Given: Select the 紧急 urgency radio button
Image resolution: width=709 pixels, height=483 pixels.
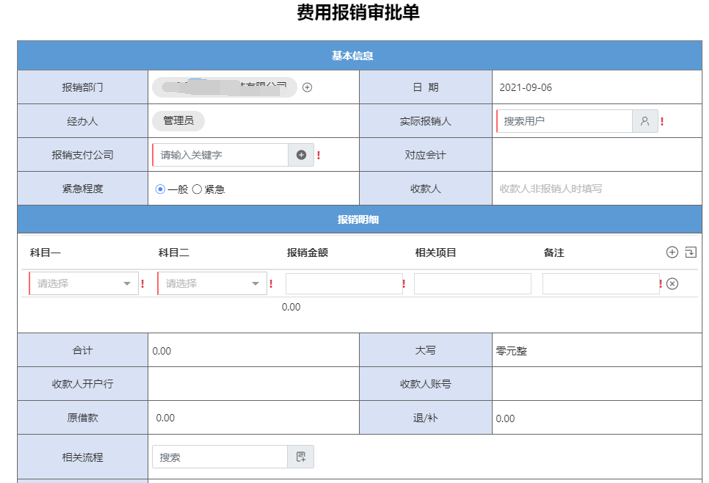Looking at the screenshot, I should point(197,189).
